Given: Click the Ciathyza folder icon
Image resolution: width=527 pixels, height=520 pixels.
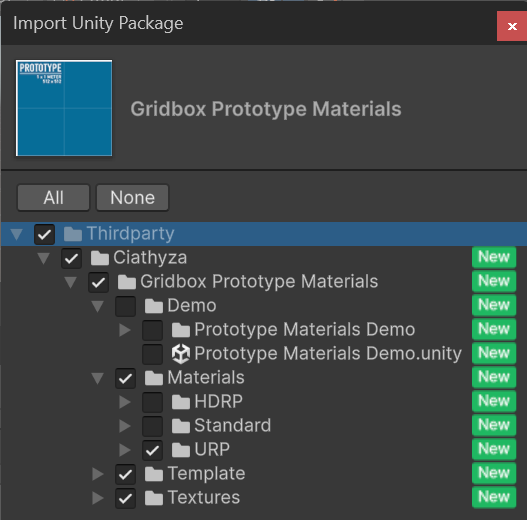Looking at the screenshot, I should coord(100,258).
